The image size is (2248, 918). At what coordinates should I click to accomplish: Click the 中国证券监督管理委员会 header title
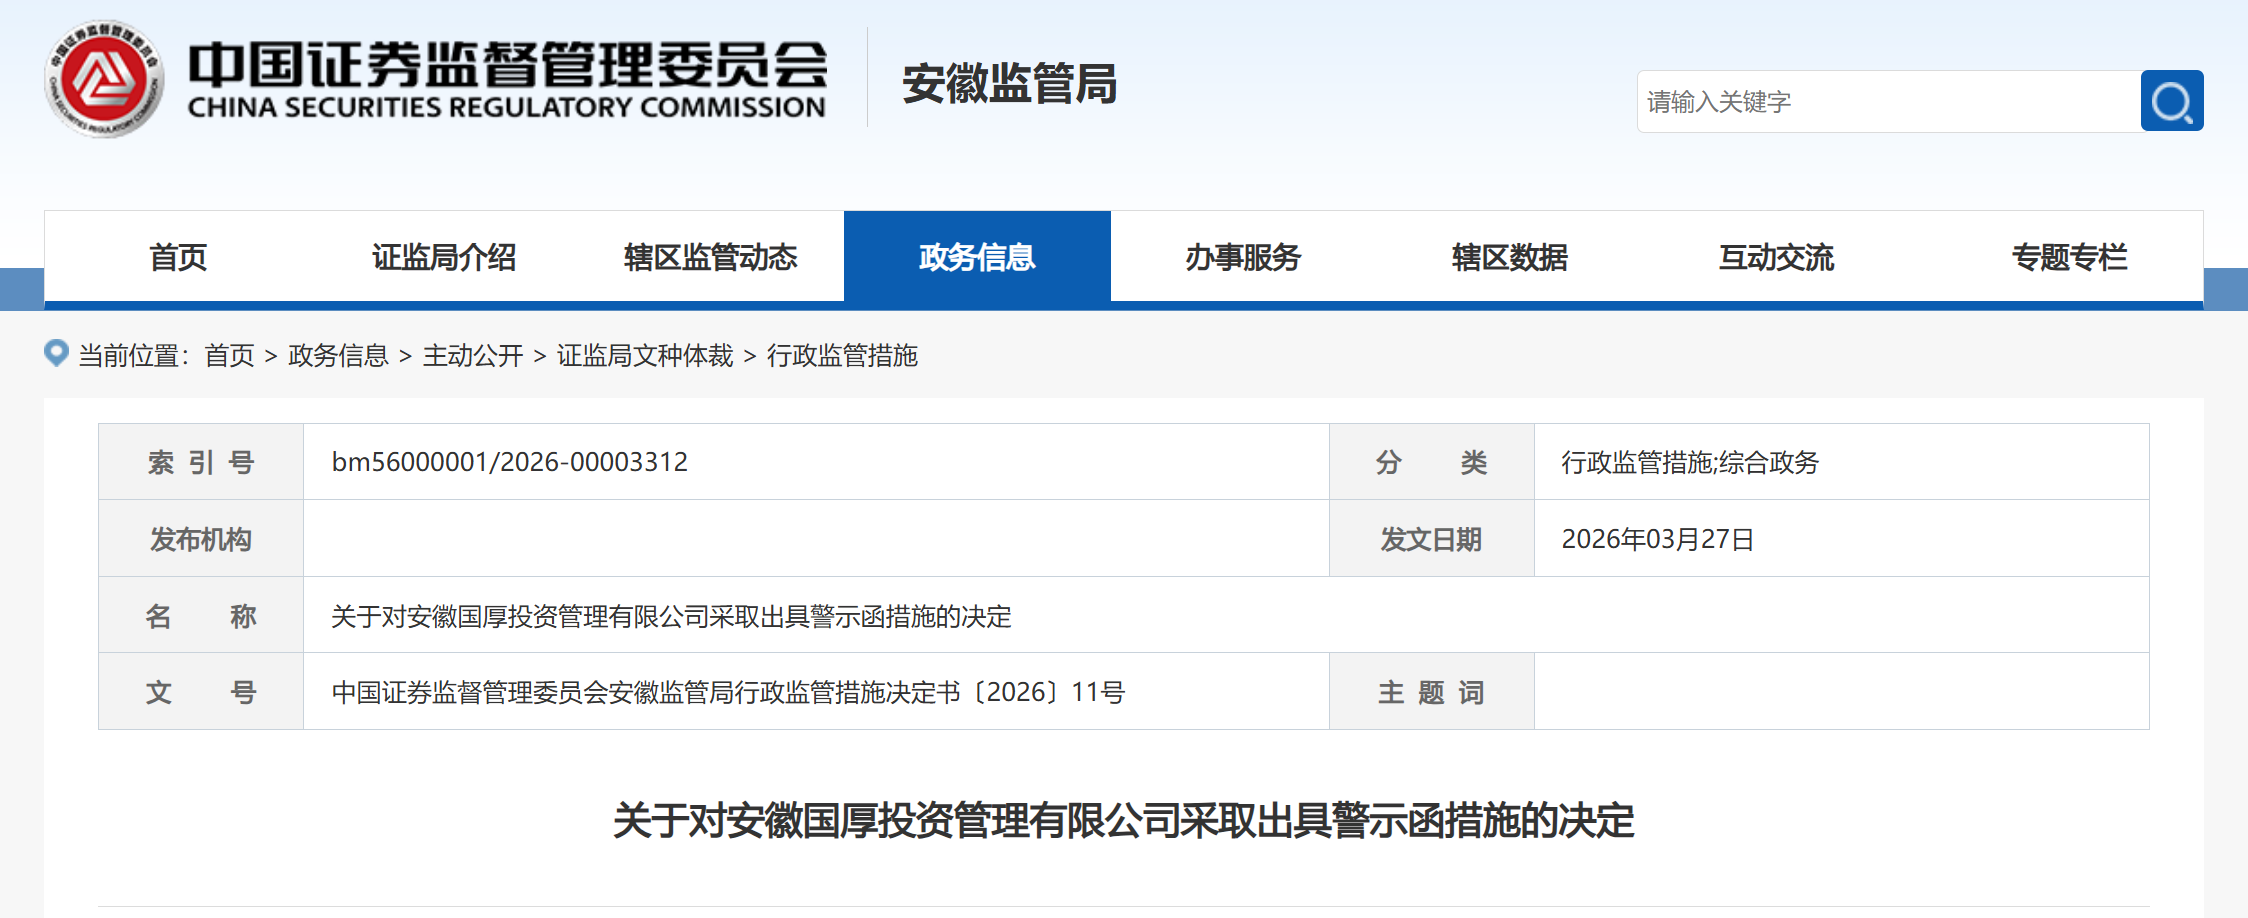(508, 65)
